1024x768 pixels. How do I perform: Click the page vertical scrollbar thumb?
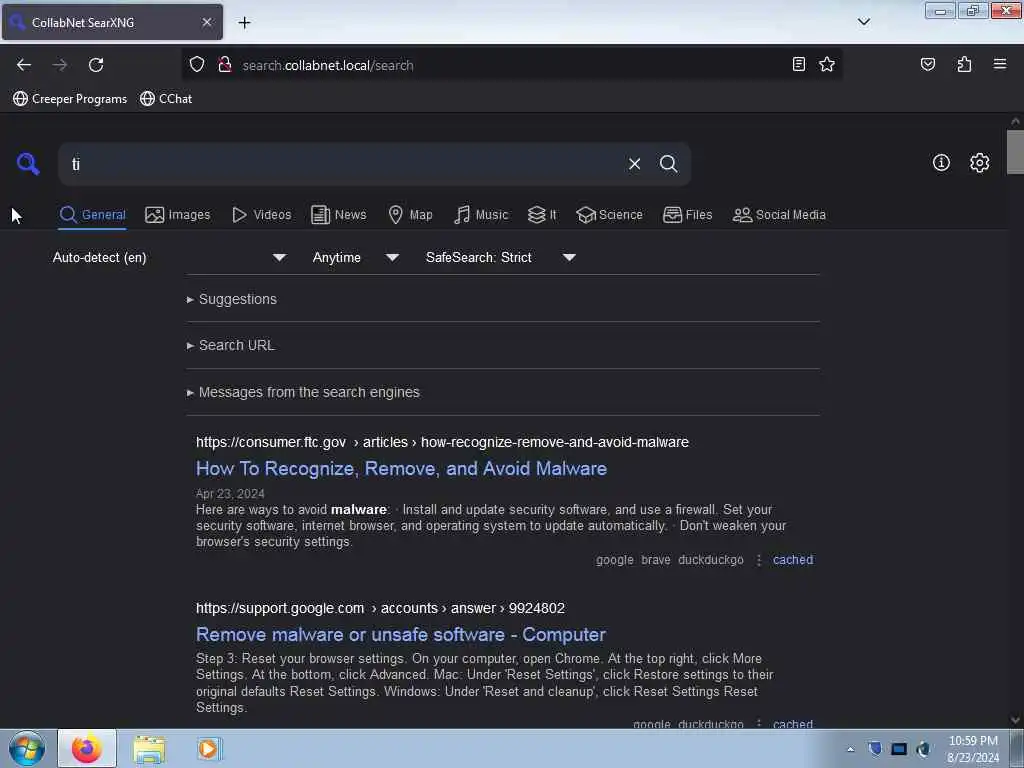[1015, 152]
